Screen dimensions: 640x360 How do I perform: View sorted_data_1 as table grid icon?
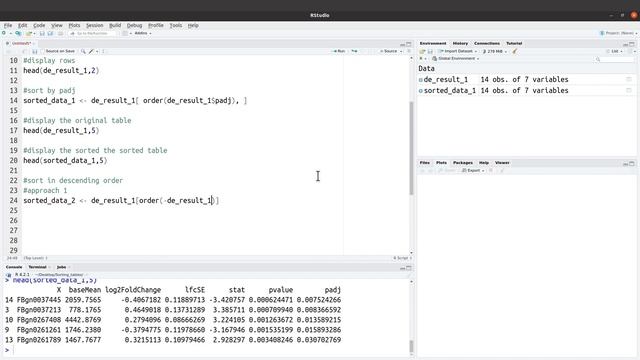[629, 90]
